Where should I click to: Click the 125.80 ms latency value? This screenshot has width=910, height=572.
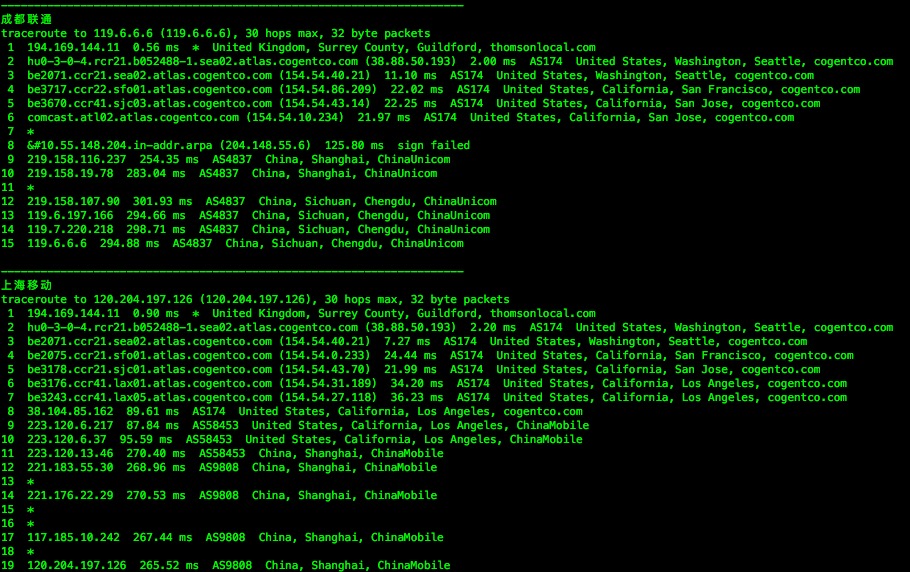[354, 145]
